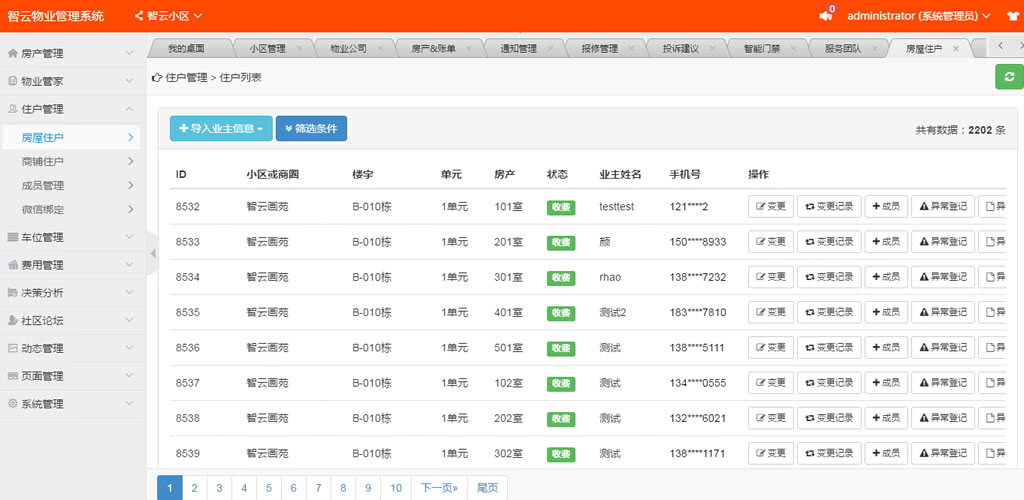Select 房屋住户 in the sidebar
This screenshot has width=1024, height=500.
point(70,137)
